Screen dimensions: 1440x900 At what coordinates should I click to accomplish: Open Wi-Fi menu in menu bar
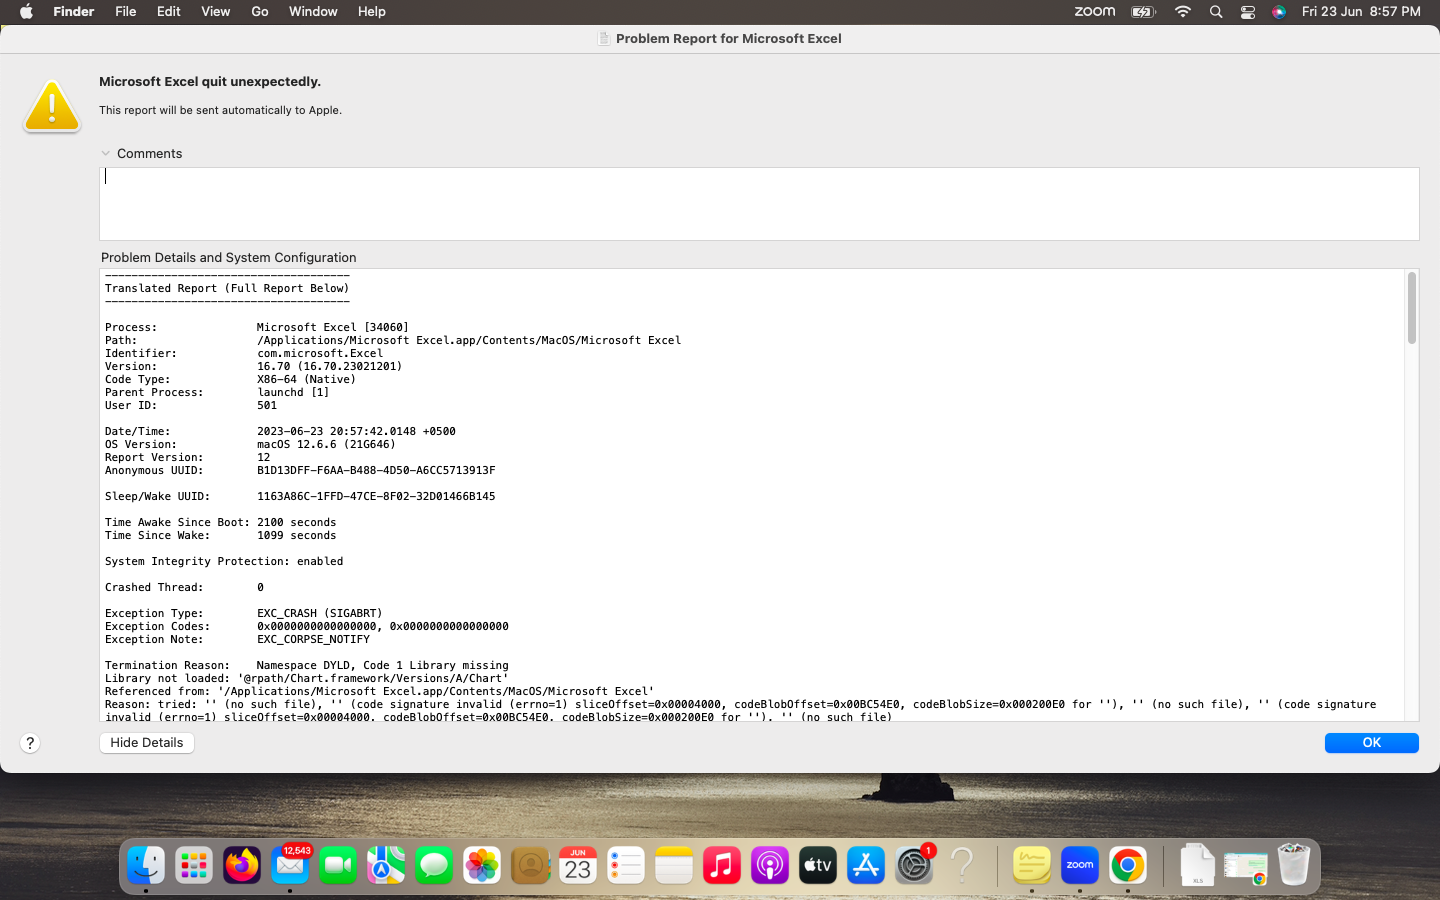click(x=1183, y=12)
